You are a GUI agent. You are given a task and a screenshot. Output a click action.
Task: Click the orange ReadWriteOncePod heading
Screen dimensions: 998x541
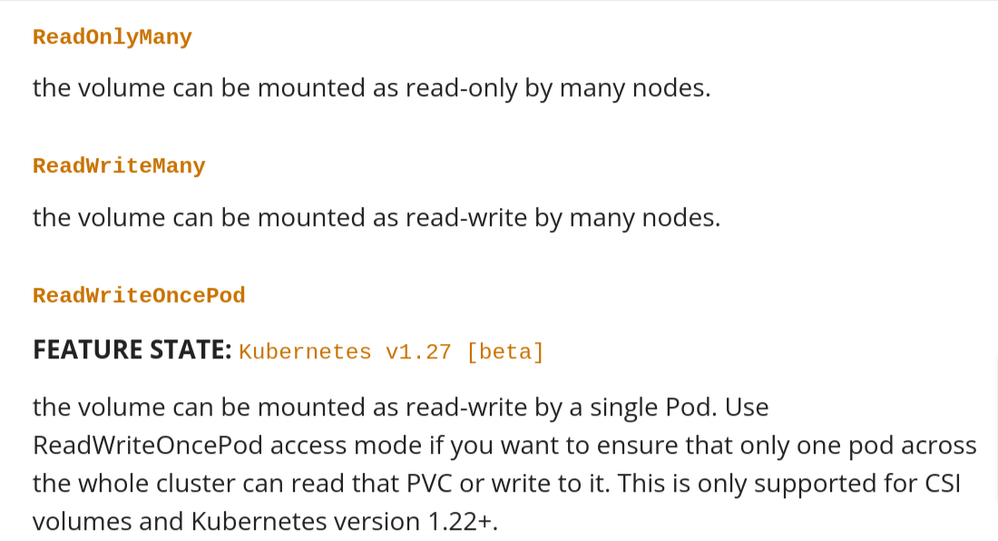pos(139,296)
